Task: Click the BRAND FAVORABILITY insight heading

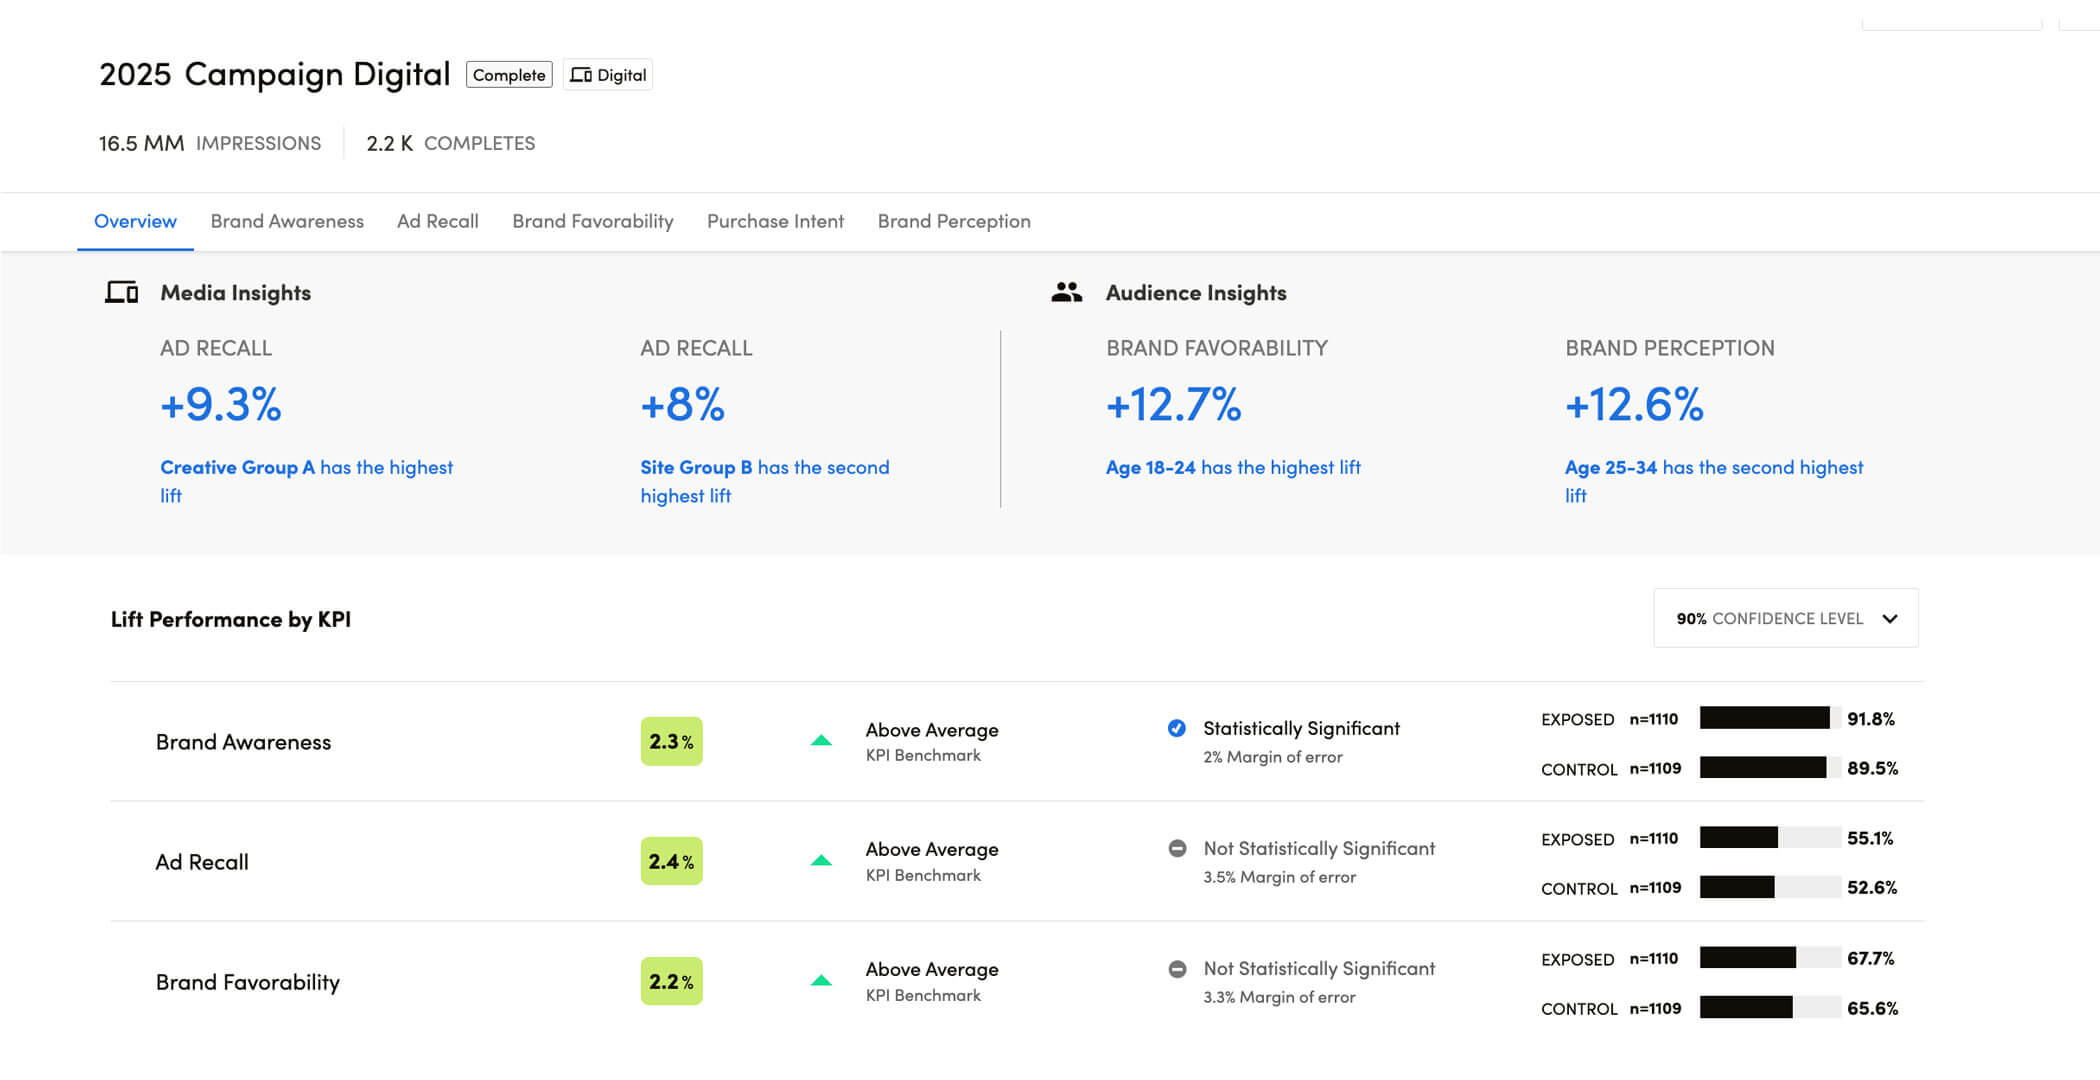Action: (x=1217, y=348)
